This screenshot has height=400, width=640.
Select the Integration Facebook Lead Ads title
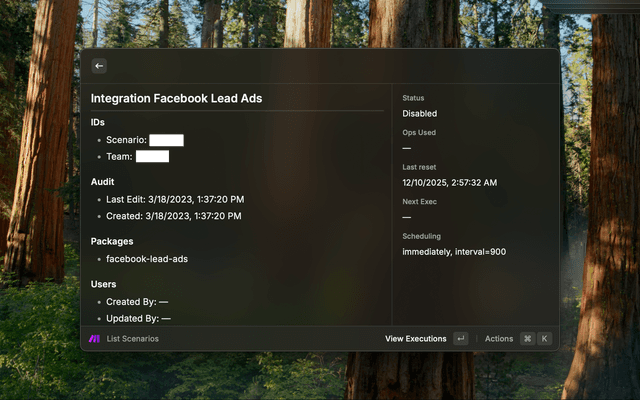point(176,99)
